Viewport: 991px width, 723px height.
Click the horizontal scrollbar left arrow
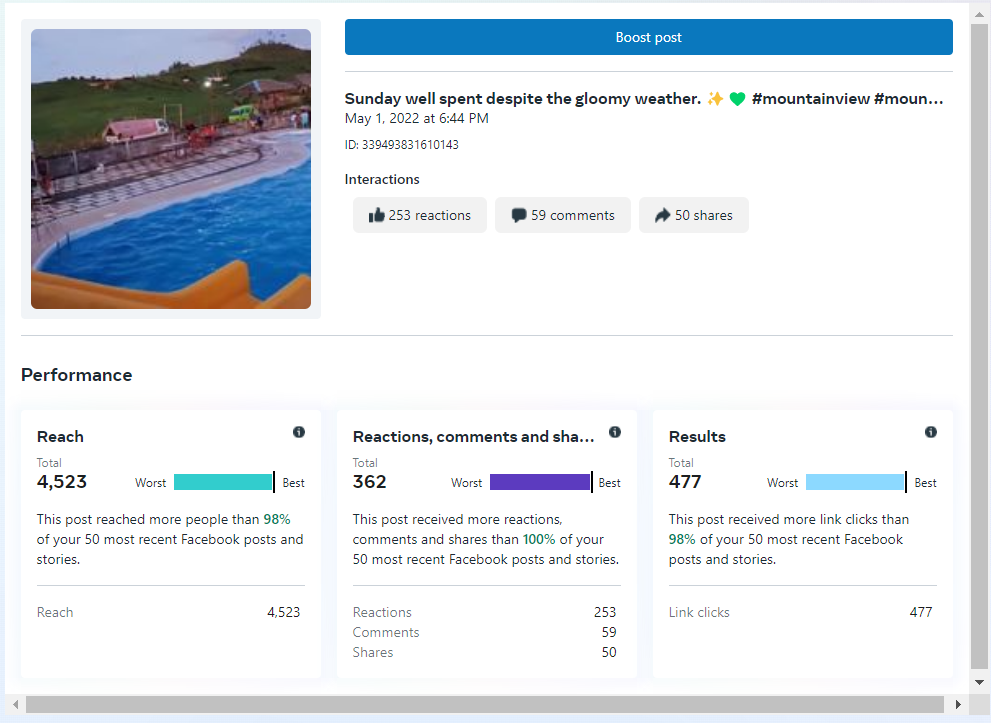pos(14,705)
